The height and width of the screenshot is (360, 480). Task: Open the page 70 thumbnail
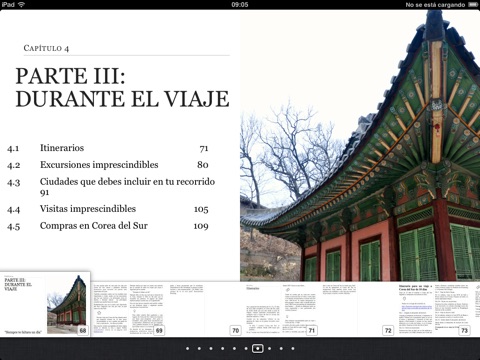point(205,309)
